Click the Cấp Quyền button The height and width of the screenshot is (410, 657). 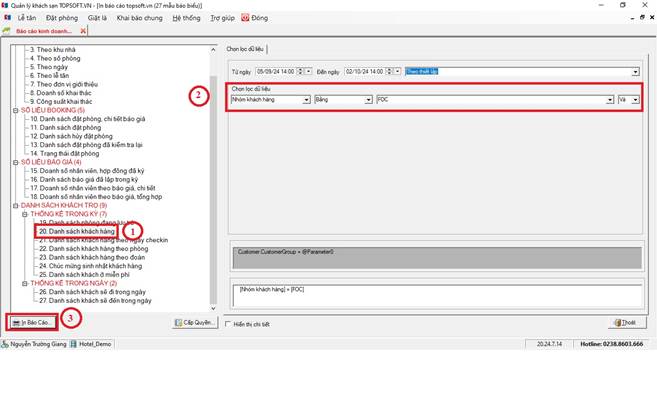tap(195, 322)
